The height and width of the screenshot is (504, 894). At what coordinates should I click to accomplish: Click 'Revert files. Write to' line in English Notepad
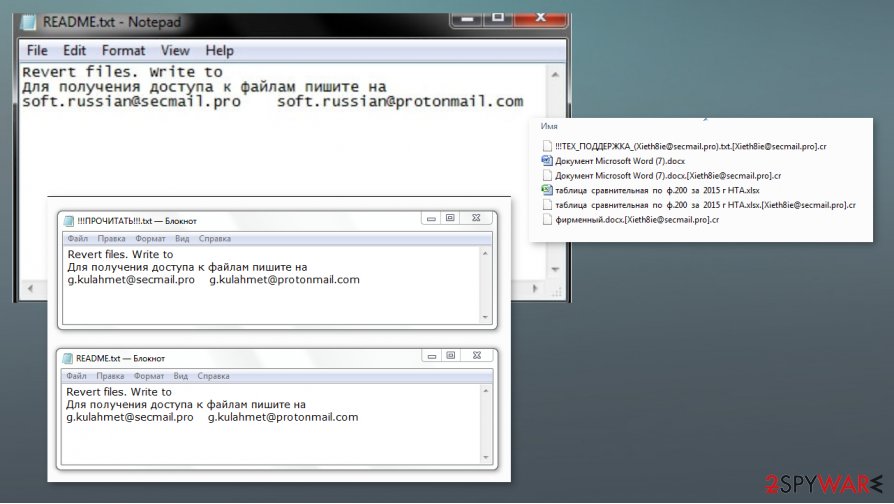click(122, 72)
